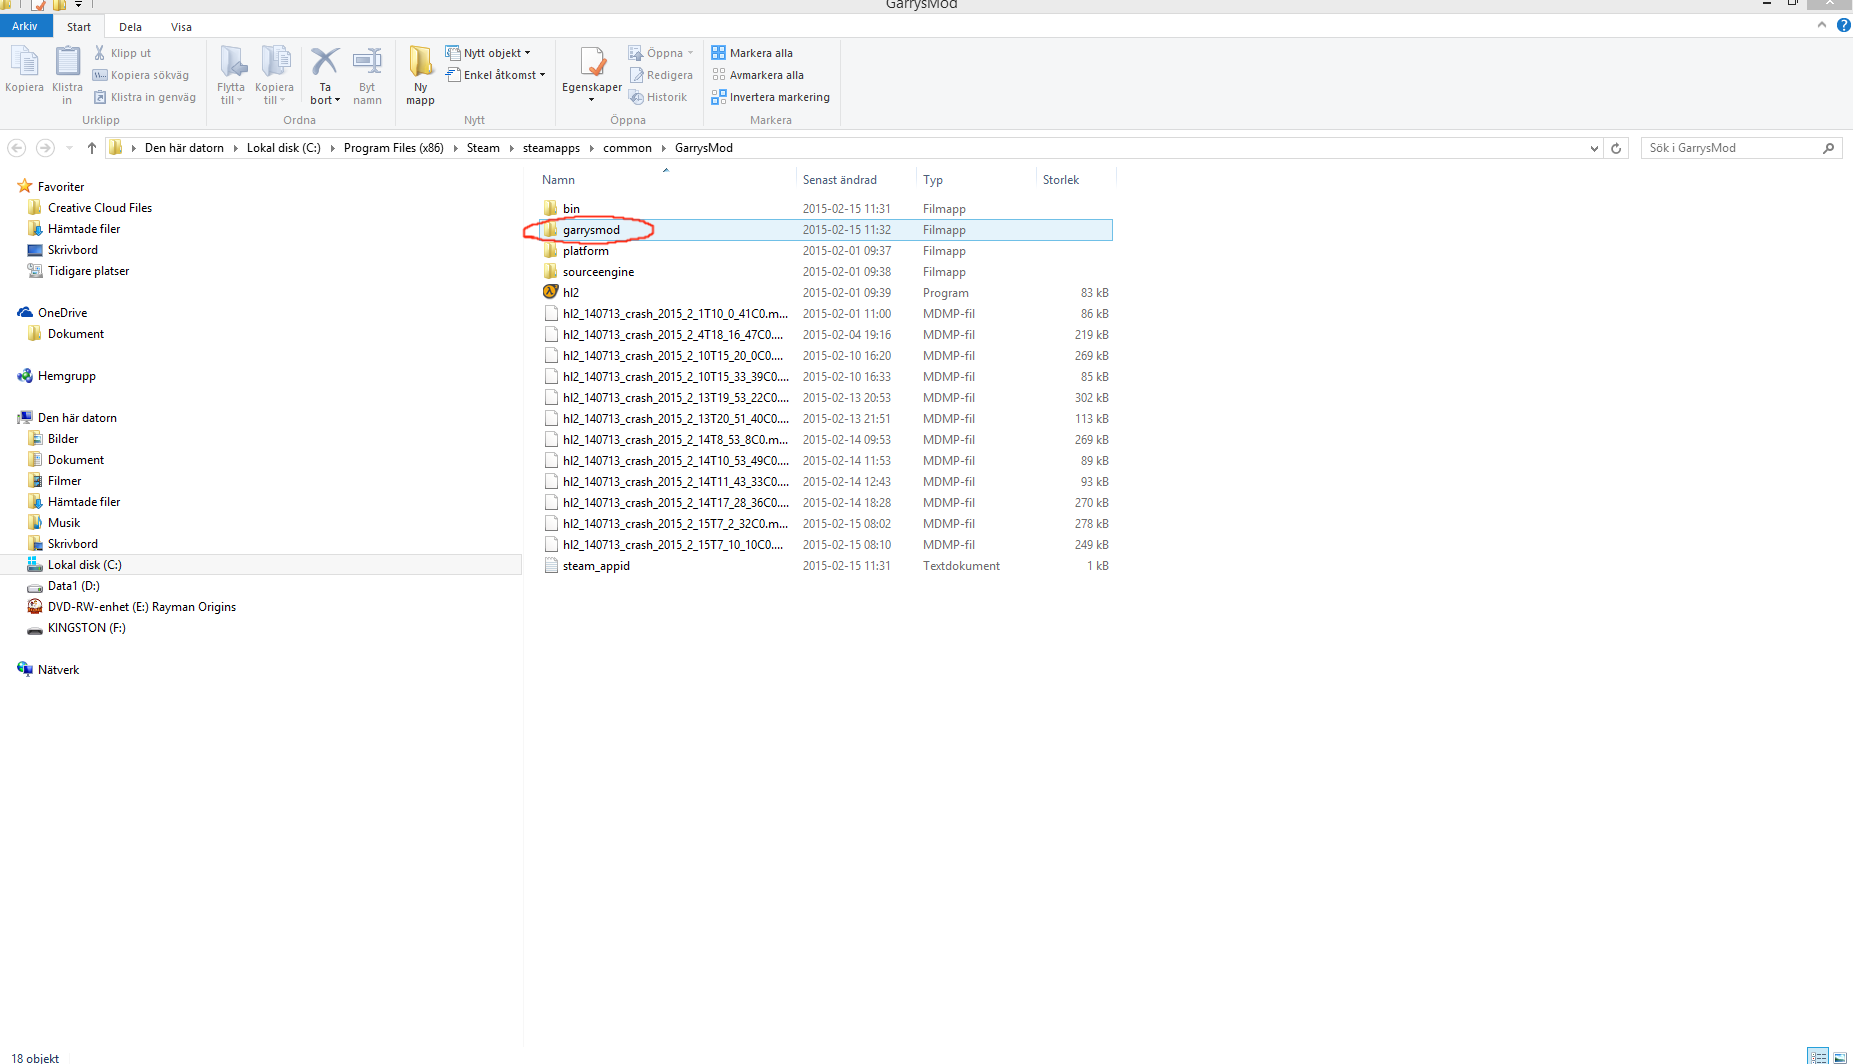Click the refresh button by address bar
The image size is (1853, 1064).
pos(1616,148)
